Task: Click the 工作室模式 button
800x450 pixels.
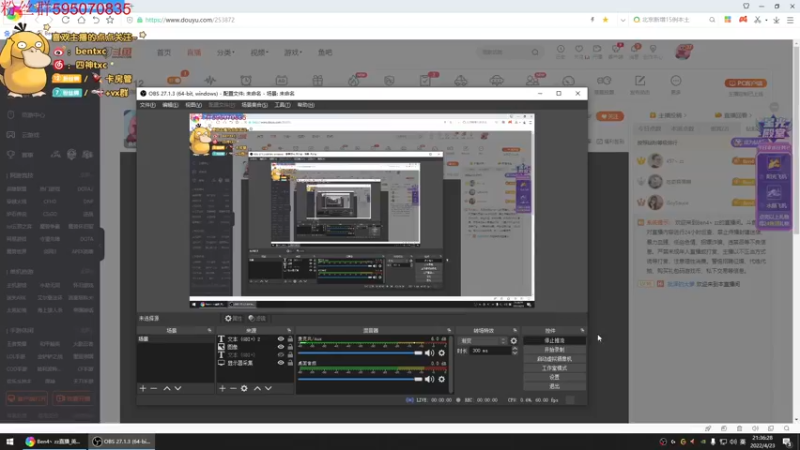Action: 555,368
